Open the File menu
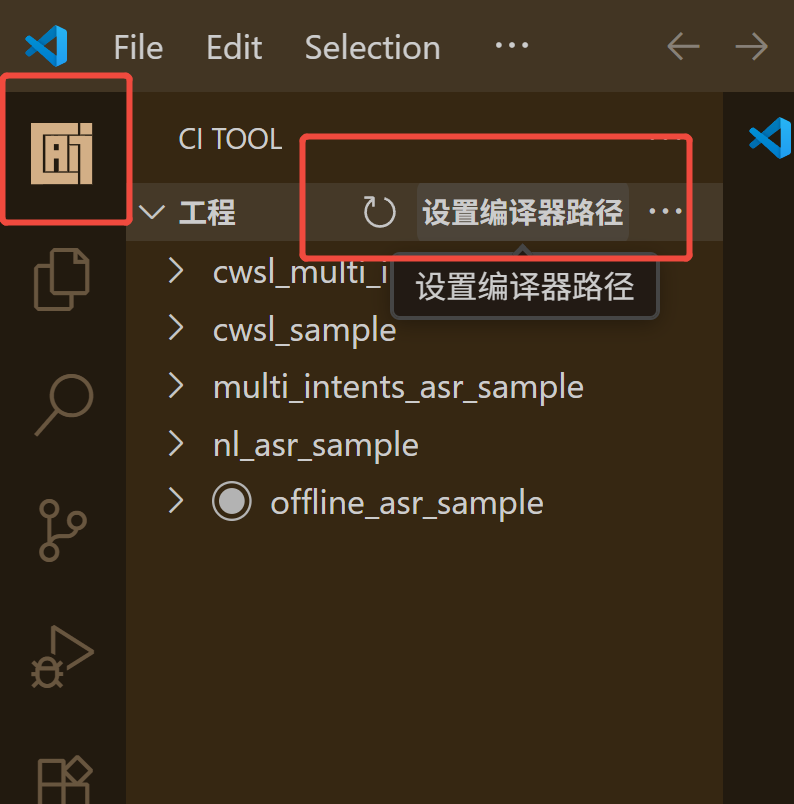Image resolution: width=794 pixels, height=804 pixels. 138,47
